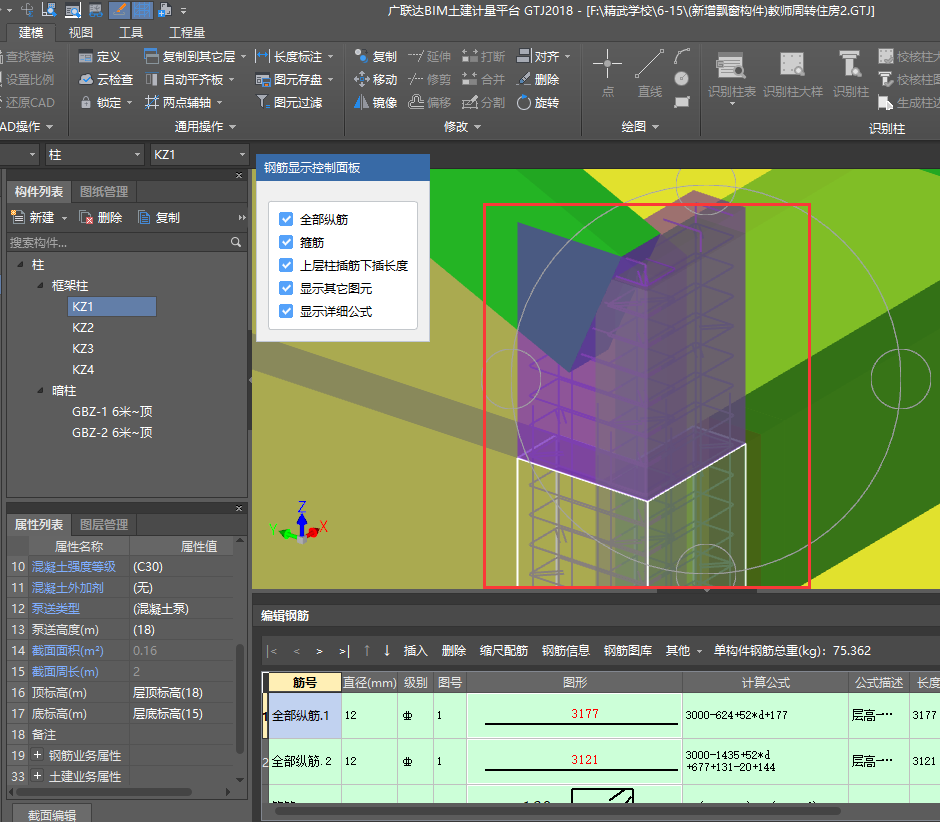Select the 复制 tool in the 修改 group
This screenshot has width=940, height=822.
pos(376,57)
